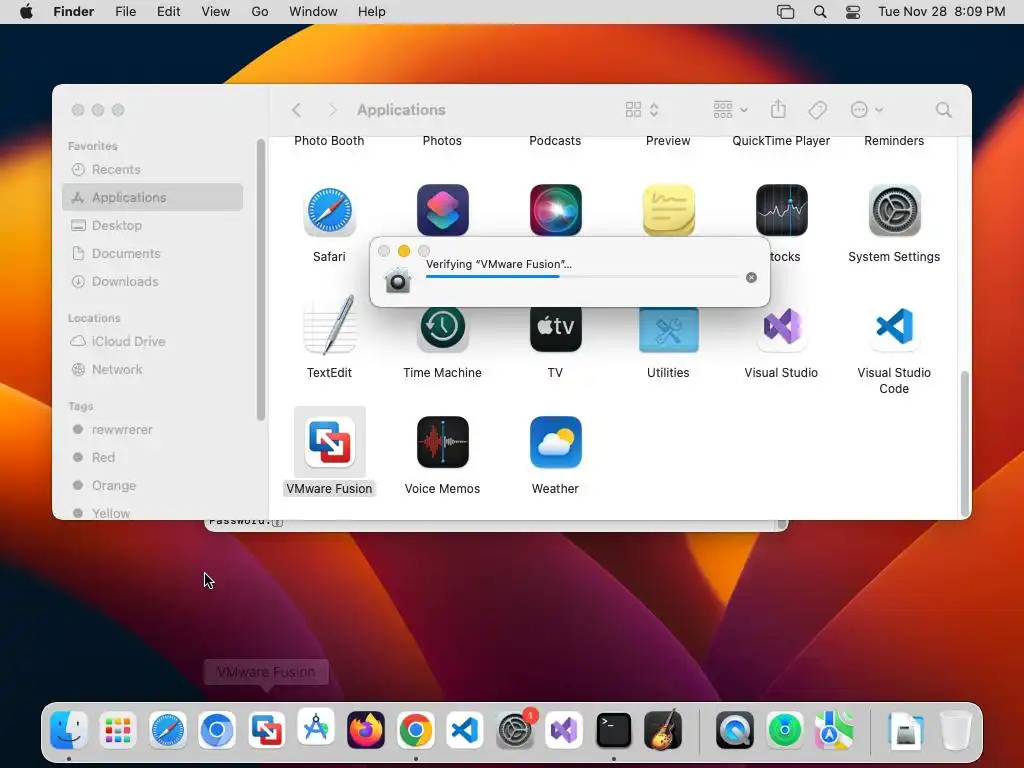
Task: Open Documents from the Finder sidebar
Action: pos(153,253)
